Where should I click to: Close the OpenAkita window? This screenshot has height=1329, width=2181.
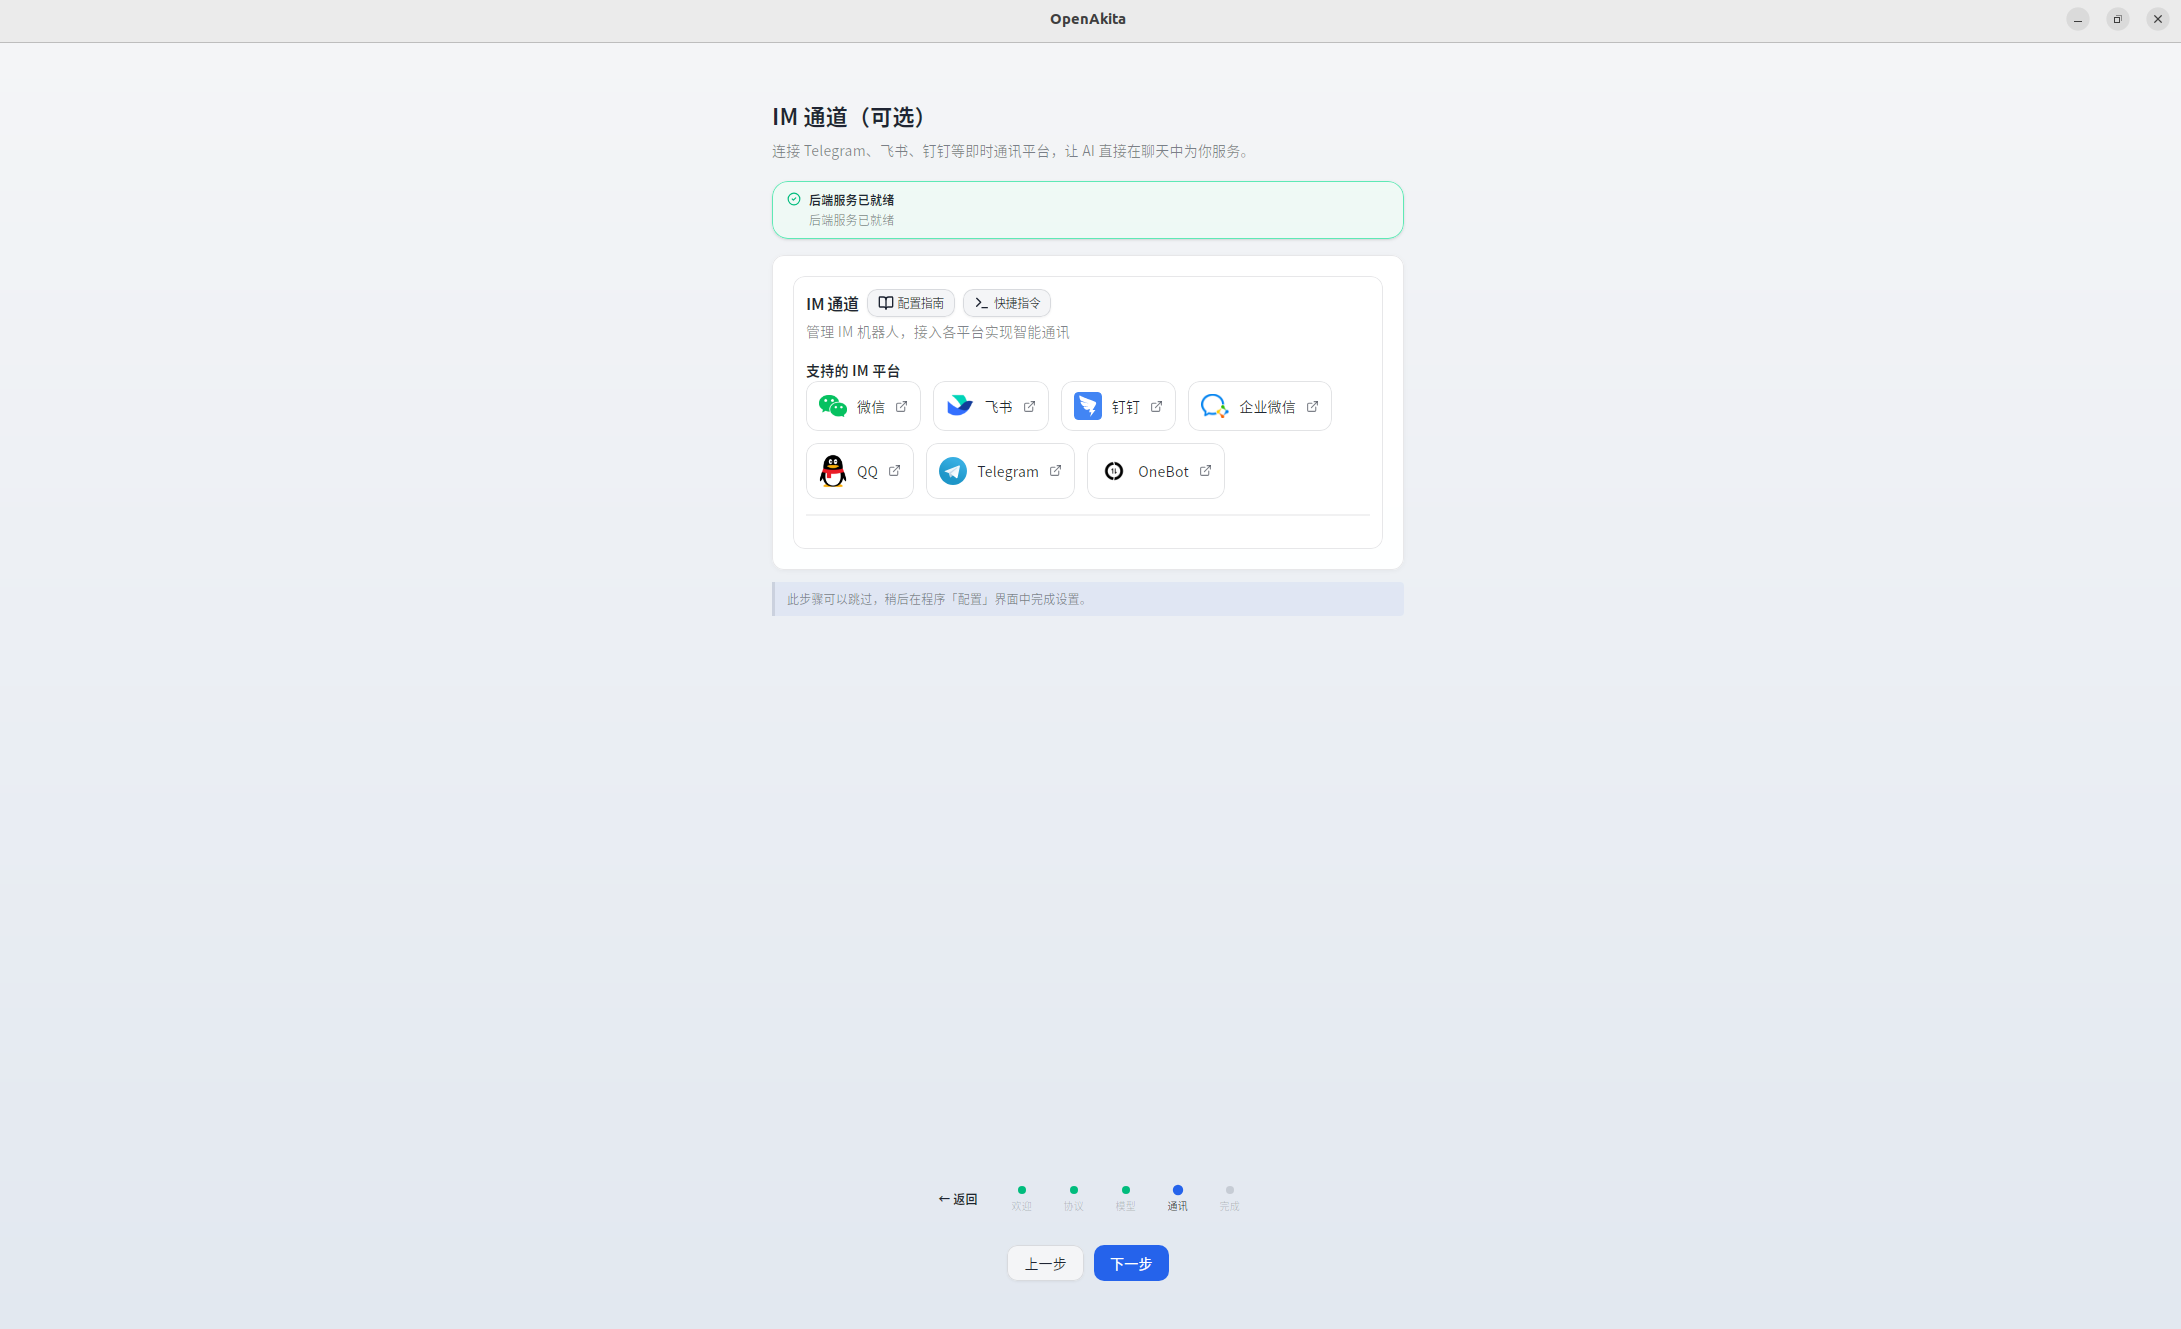2157,19
